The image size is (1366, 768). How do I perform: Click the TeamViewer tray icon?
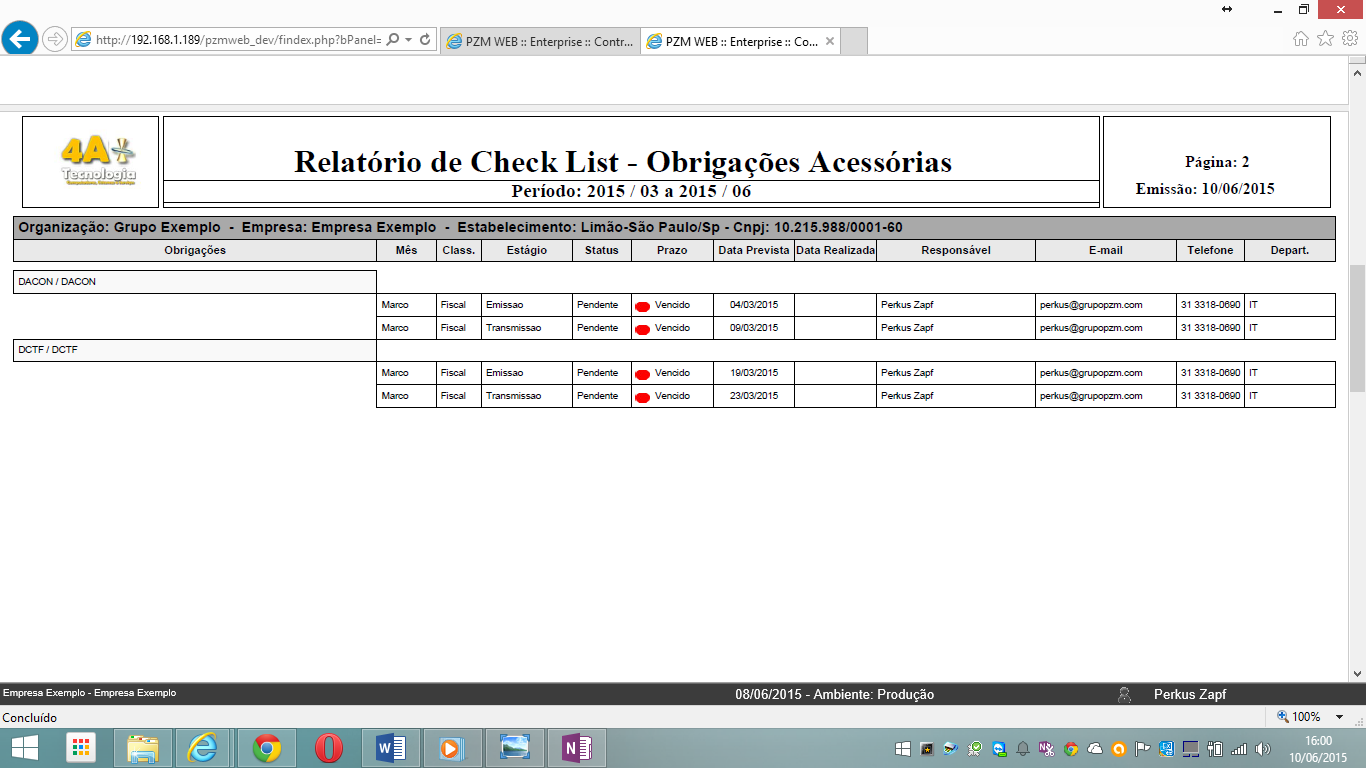coord(999,748)
